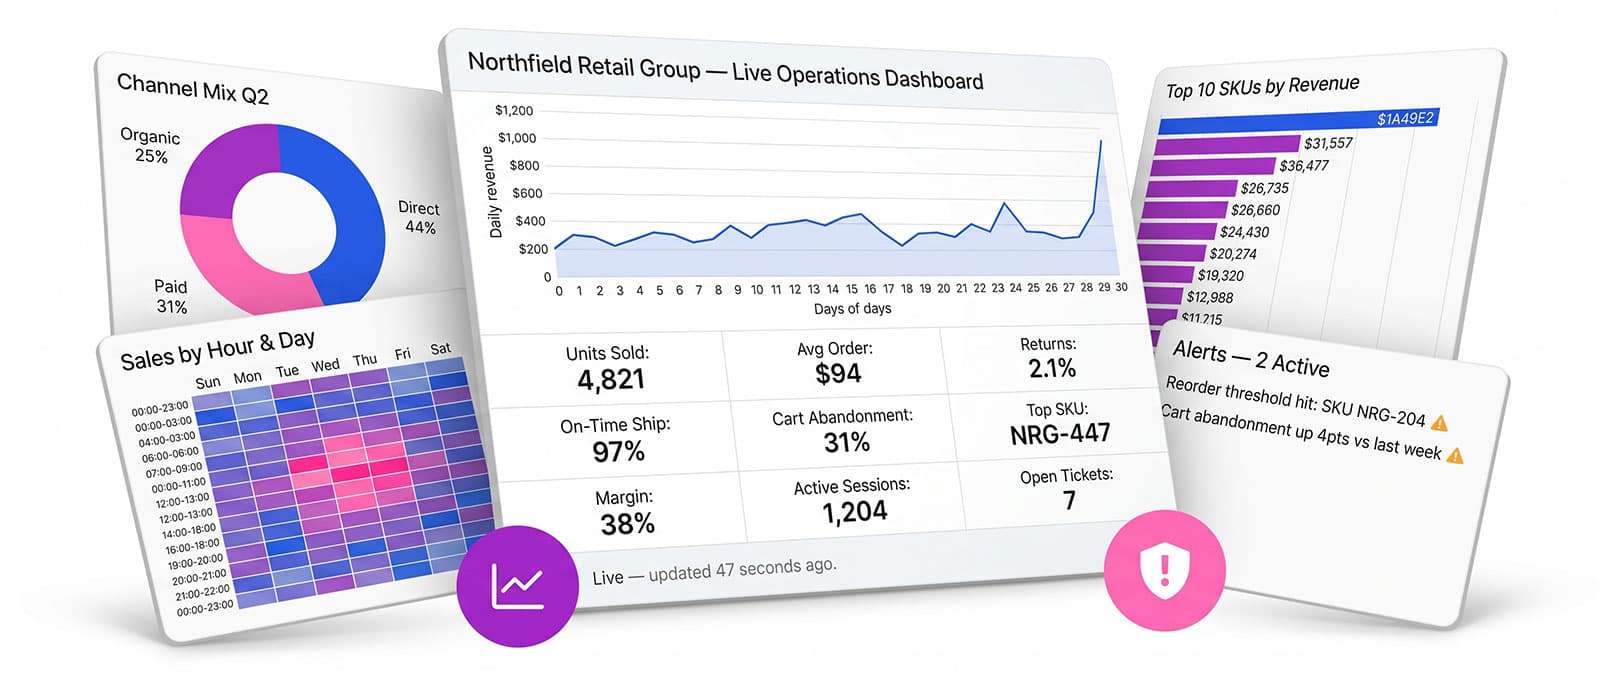Image resolution: width=1600 pixels, height=679 pixels.
Task: Select the Wed column header in heatmap
Action: click(x=325, y=366)
